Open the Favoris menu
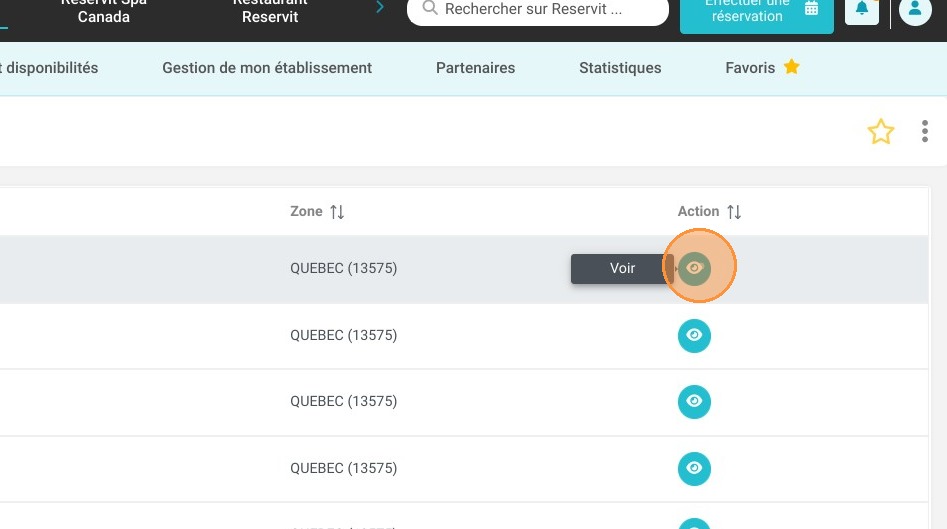 tap(750, 68)
